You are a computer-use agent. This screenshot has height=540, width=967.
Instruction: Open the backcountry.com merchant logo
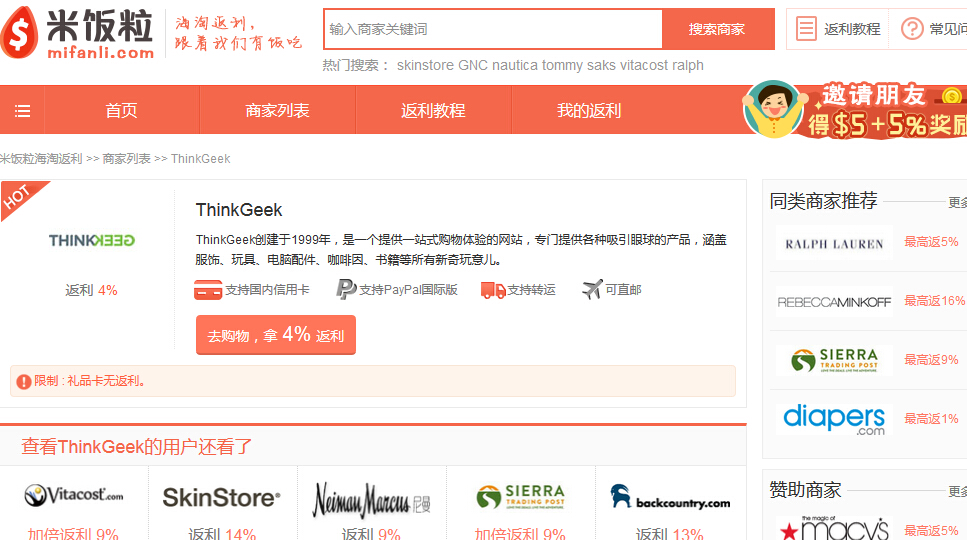pyautogui.click(x=670, y=497)
